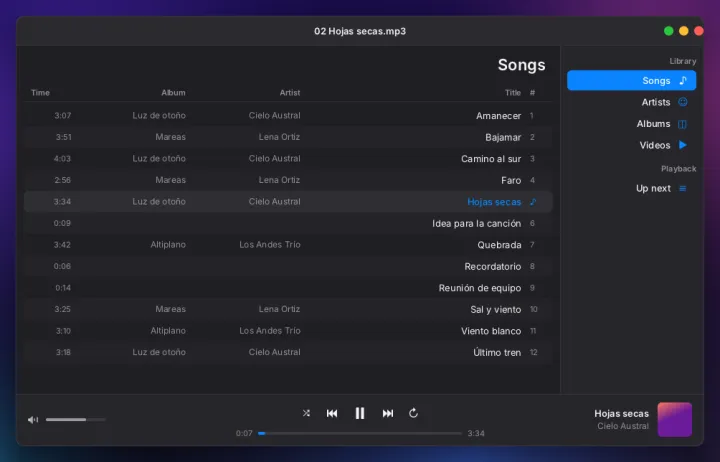The image size is (720, 462).
Task: Pause the current song
Action: pyautogui.click(x=360, y=413)
